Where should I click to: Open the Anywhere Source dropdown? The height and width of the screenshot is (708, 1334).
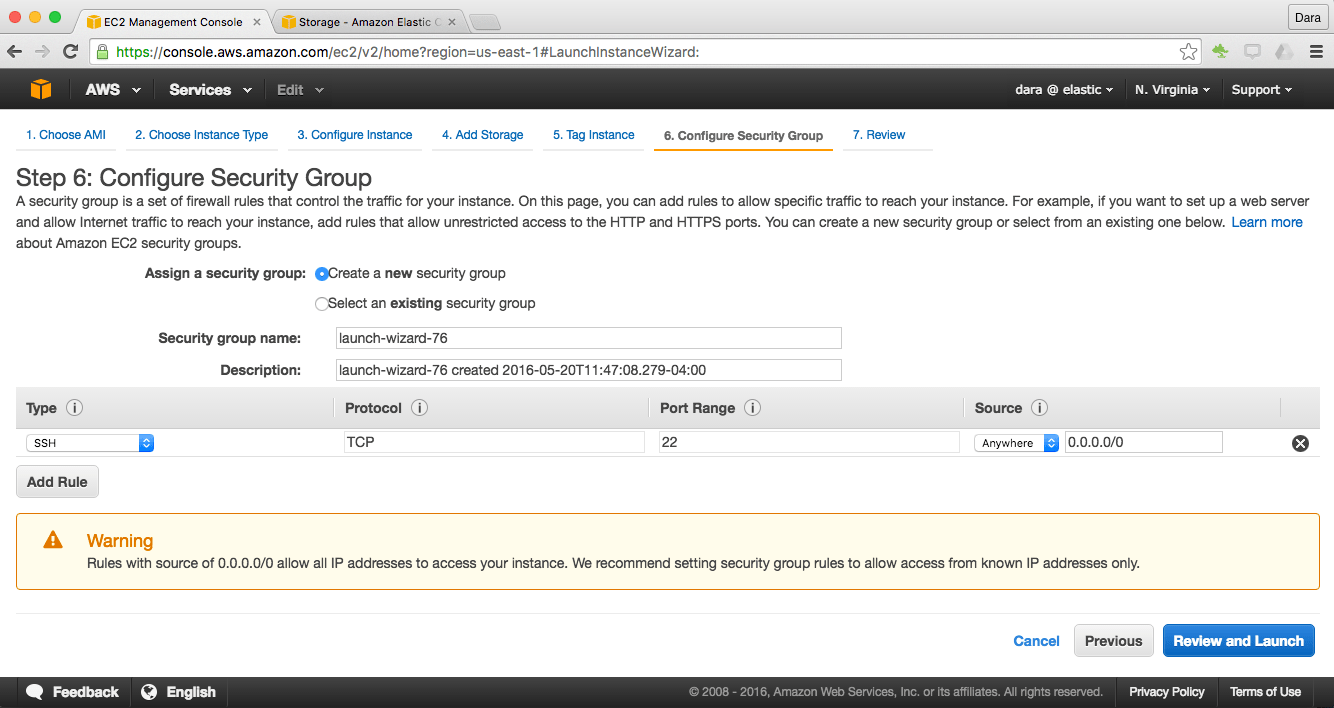(x=1016, y=441)
